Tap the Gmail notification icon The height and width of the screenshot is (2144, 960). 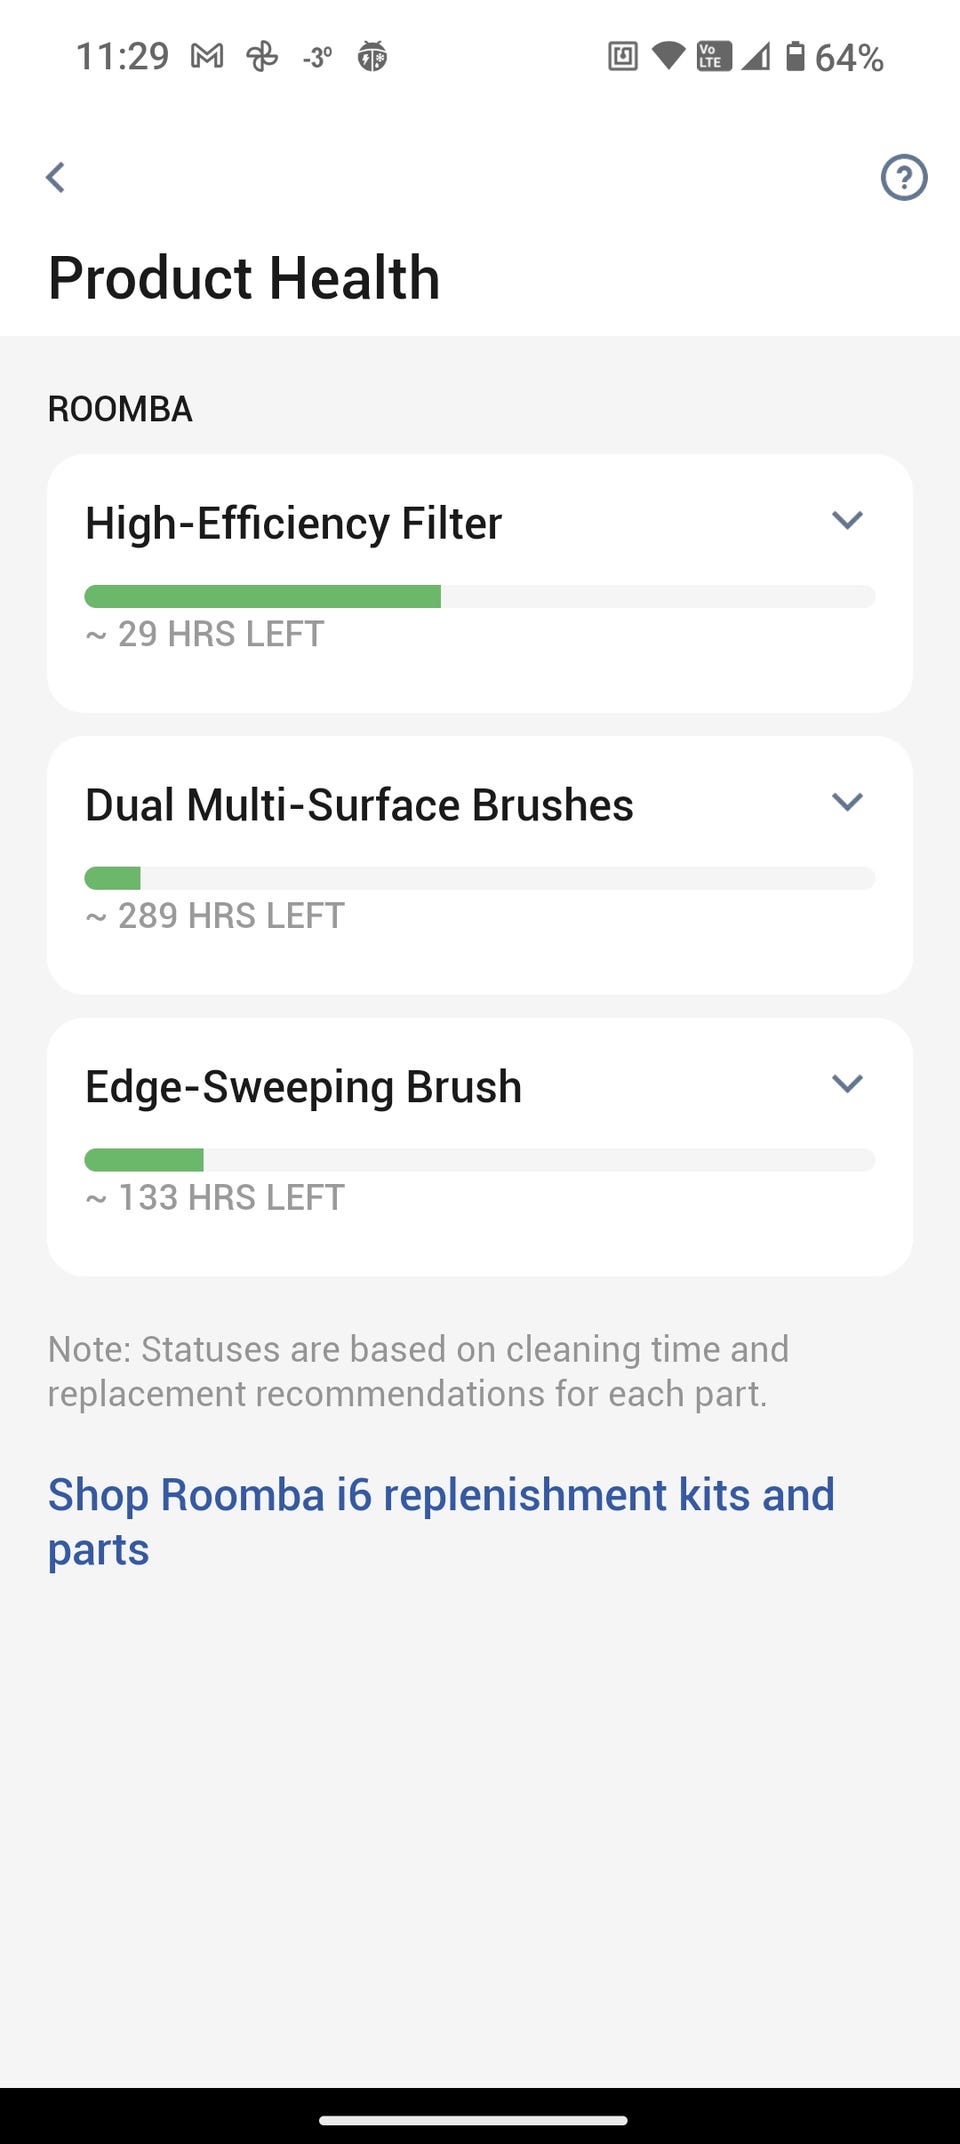tap(207, 57)
